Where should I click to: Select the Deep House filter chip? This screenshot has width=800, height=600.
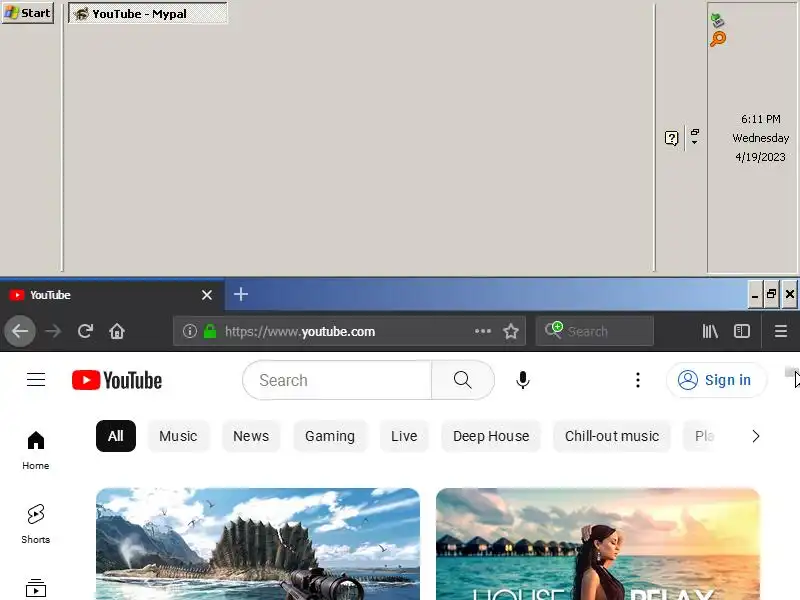coord(491,436)
